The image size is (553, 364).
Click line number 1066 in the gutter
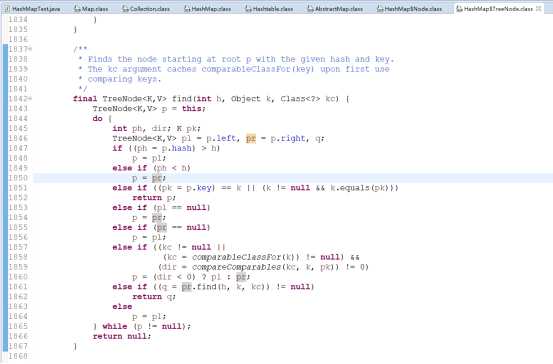click(x=18, y=336)
